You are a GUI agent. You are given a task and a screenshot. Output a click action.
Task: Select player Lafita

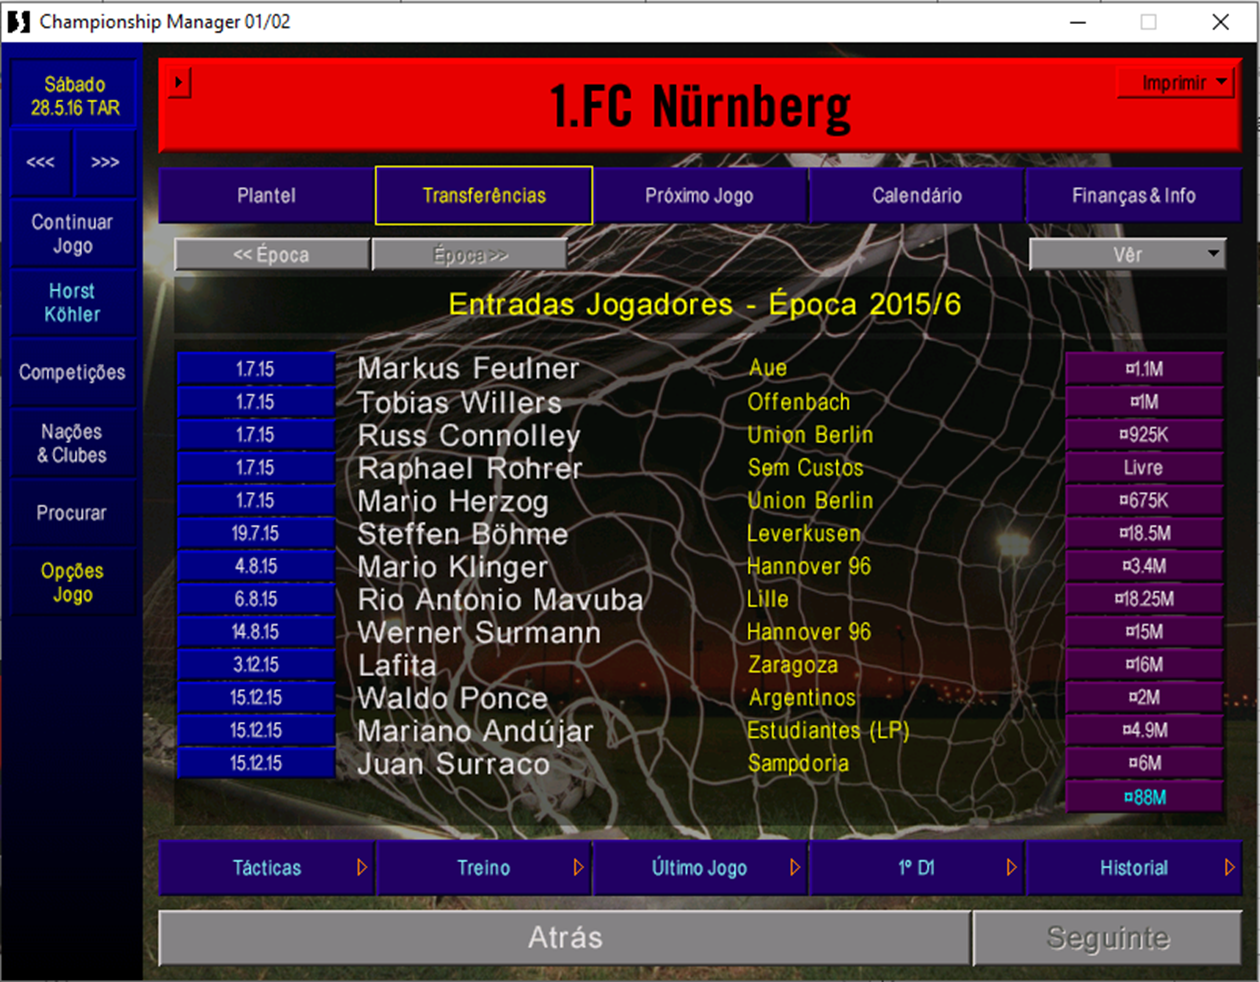397,665
